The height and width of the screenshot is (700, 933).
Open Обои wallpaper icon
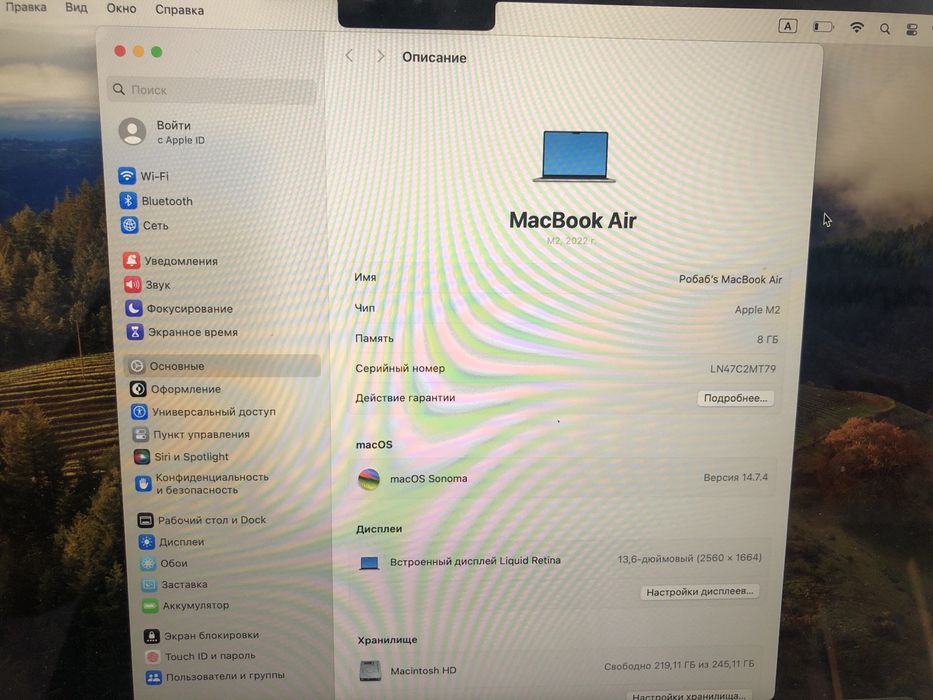pos(148,563)
